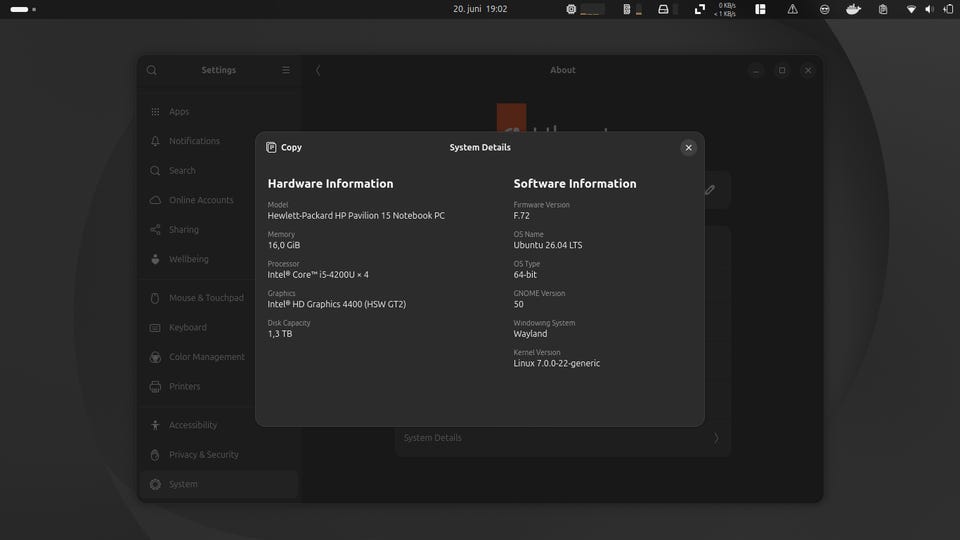The width and height of the screenshot is (960, 540).
Task: Open the volume icon in the top bar
Action: click(x=929, y=9)
